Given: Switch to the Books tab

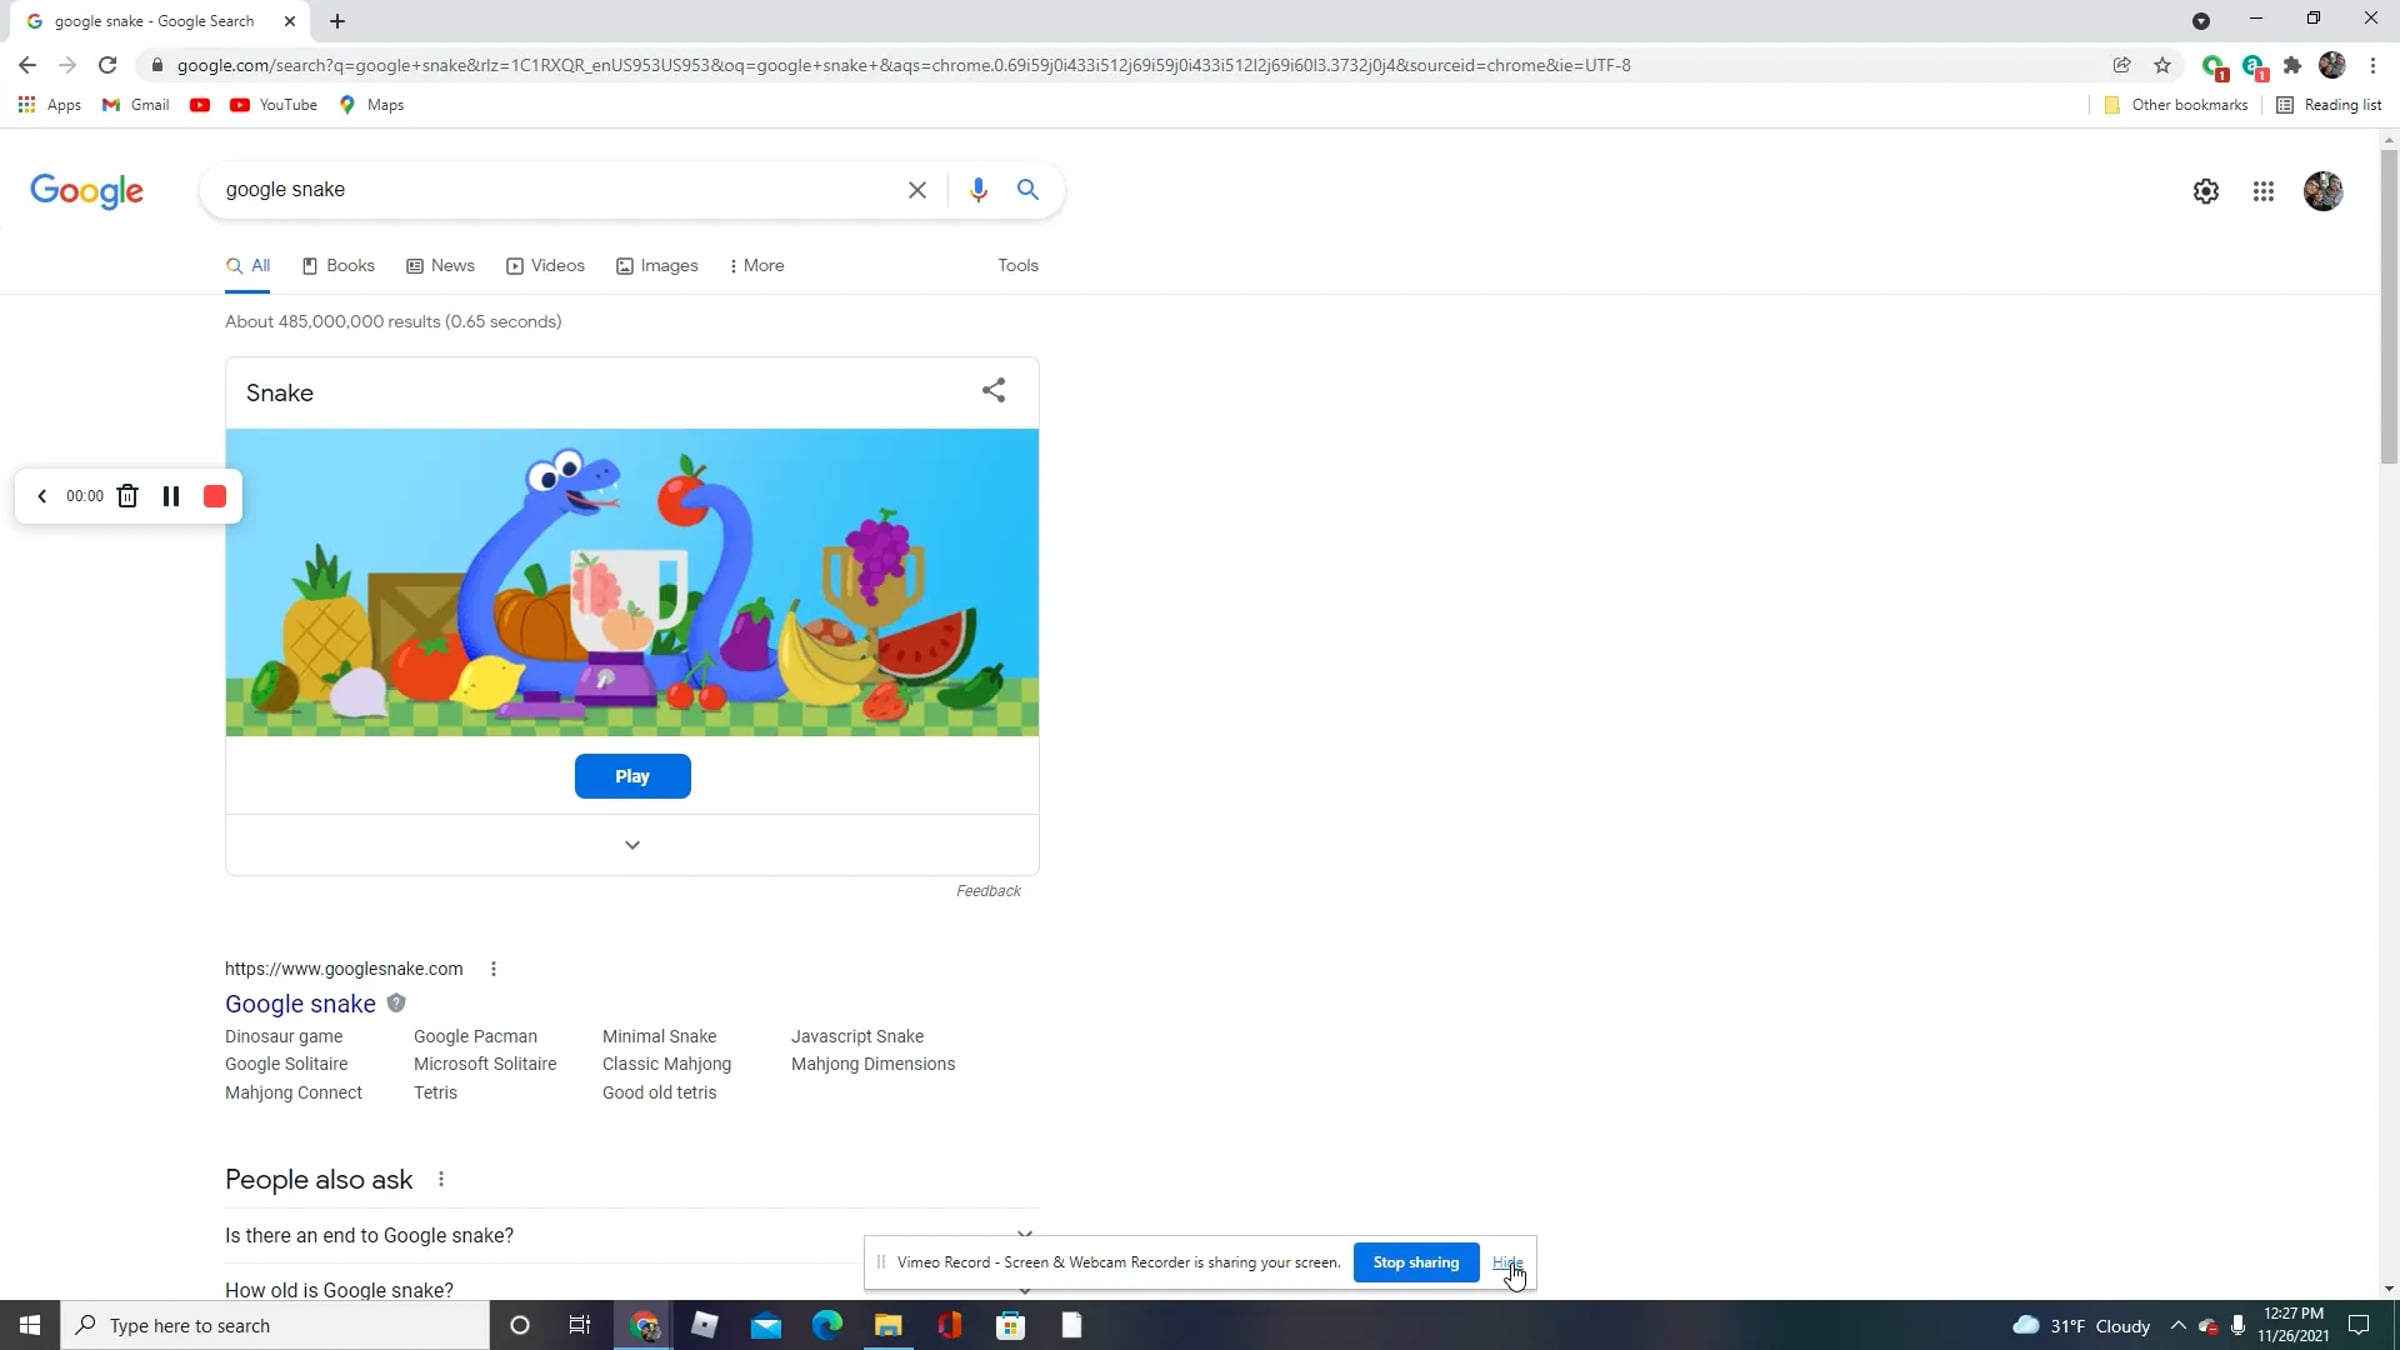Looking at the screenshot, I should [338, 266].
